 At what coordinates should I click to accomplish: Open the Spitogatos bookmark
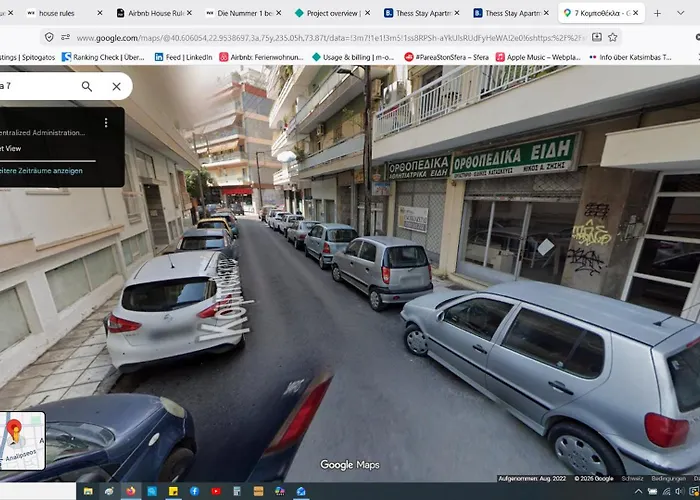click(x=27, y=57)
